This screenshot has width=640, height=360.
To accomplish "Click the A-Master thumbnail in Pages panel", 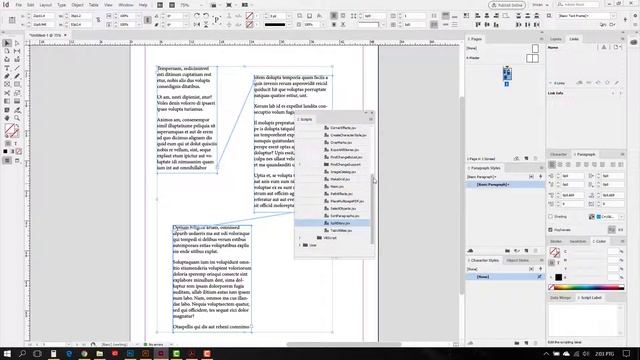I will click(532, 58).
